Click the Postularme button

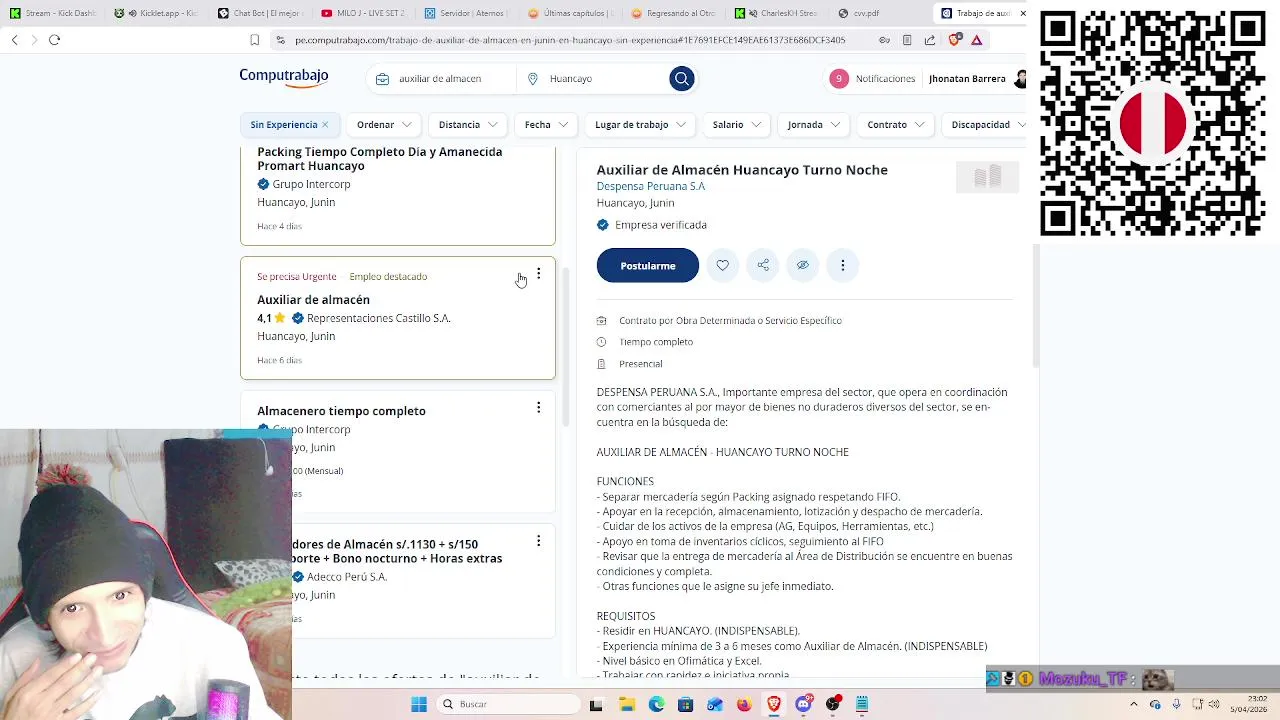coord(648,265)
